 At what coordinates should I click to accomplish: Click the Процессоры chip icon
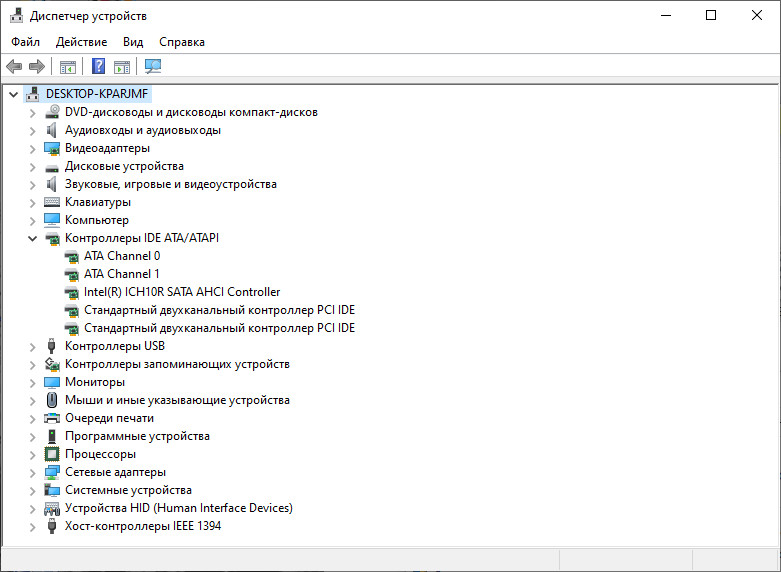(x=52, y=454)
